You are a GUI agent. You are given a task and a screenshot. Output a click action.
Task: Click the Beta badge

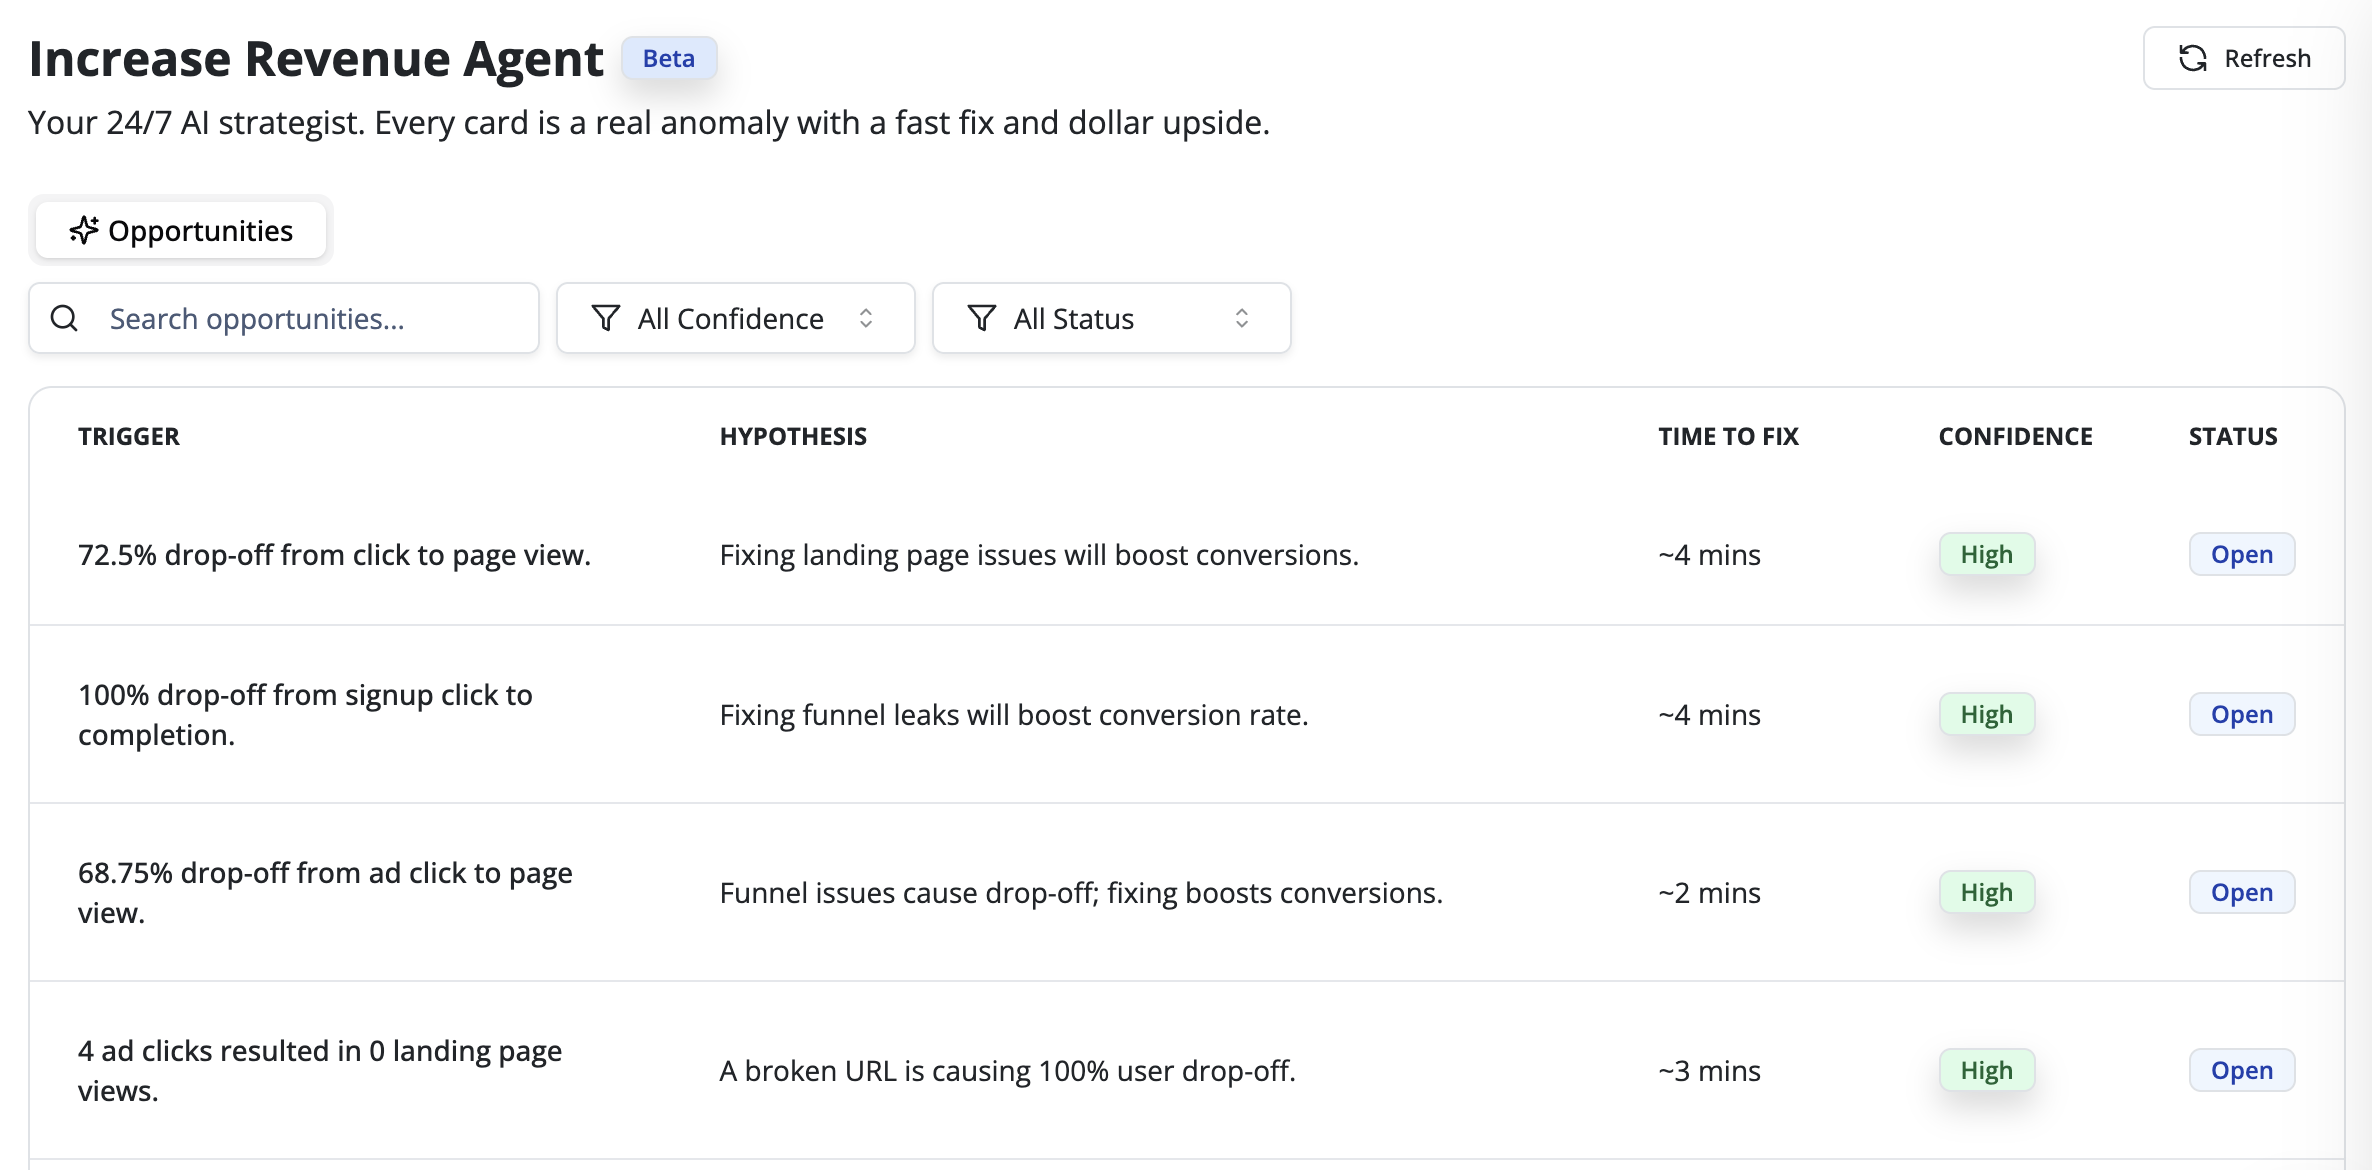click(x=668, y=59)
